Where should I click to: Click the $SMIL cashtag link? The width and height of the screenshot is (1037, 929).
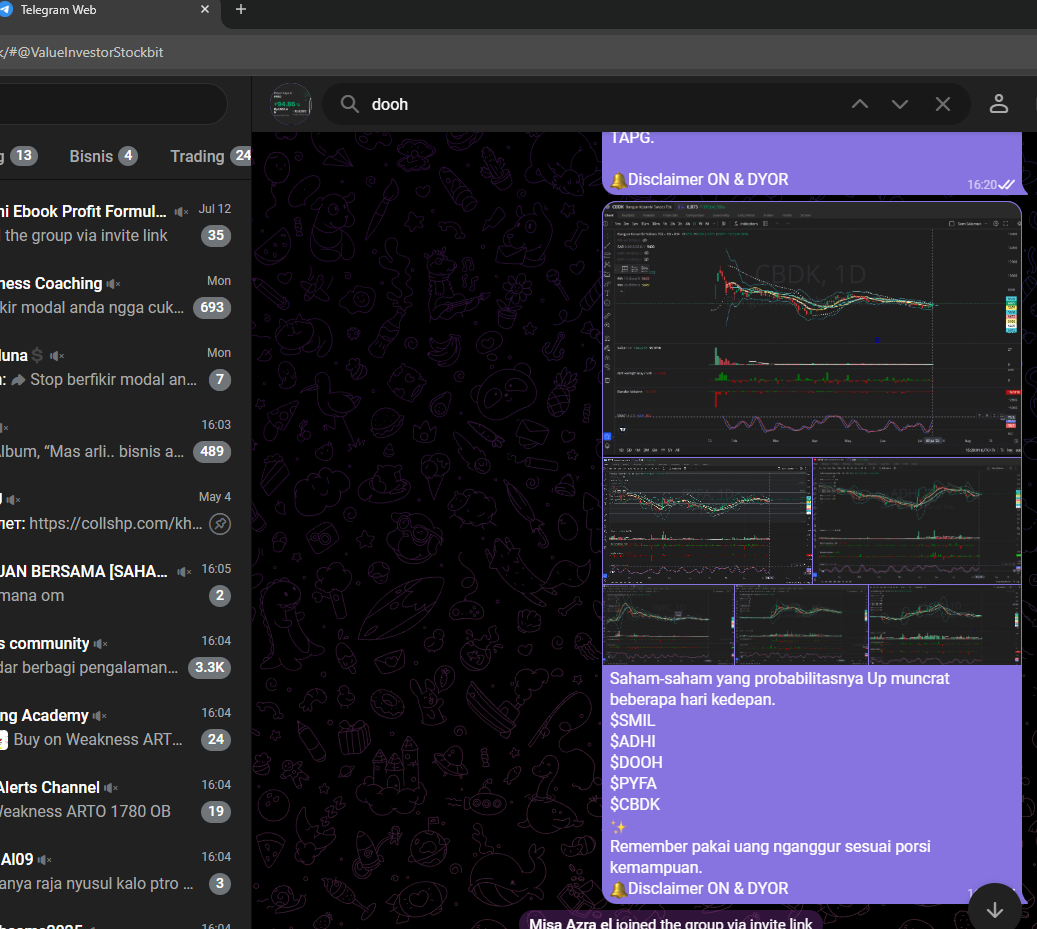[x=633, y=720]
